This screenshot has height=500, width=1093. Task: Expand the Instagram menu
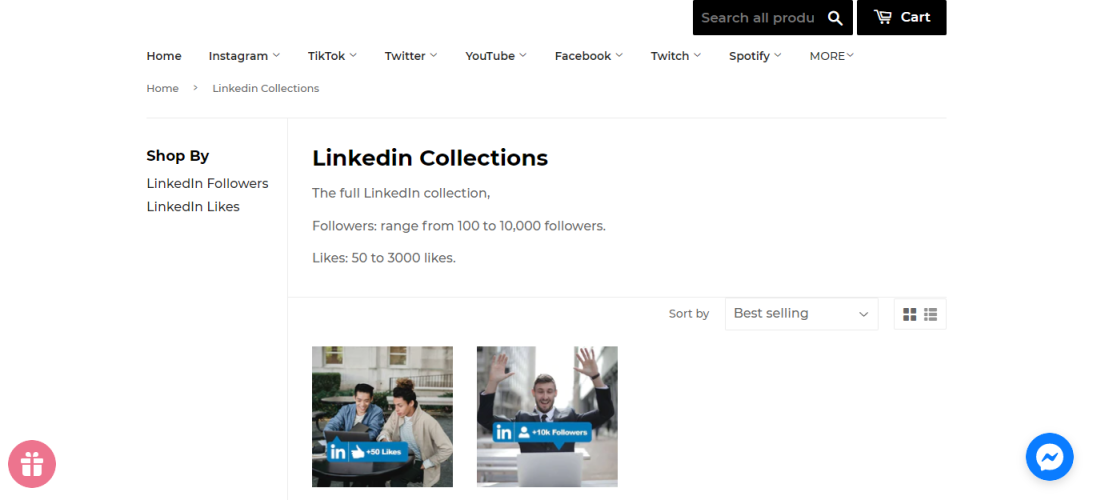click(x=244, y=56)
